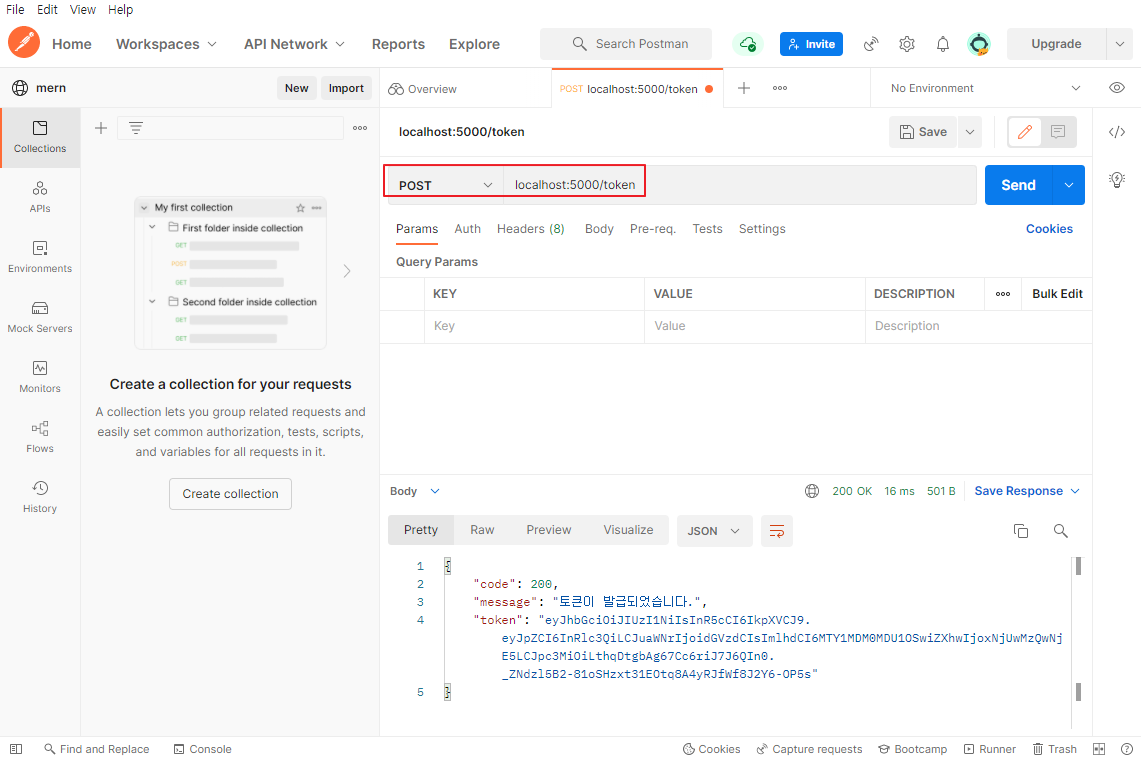
Task: Open query params column options dots
Action: (x=1003, y=294)
